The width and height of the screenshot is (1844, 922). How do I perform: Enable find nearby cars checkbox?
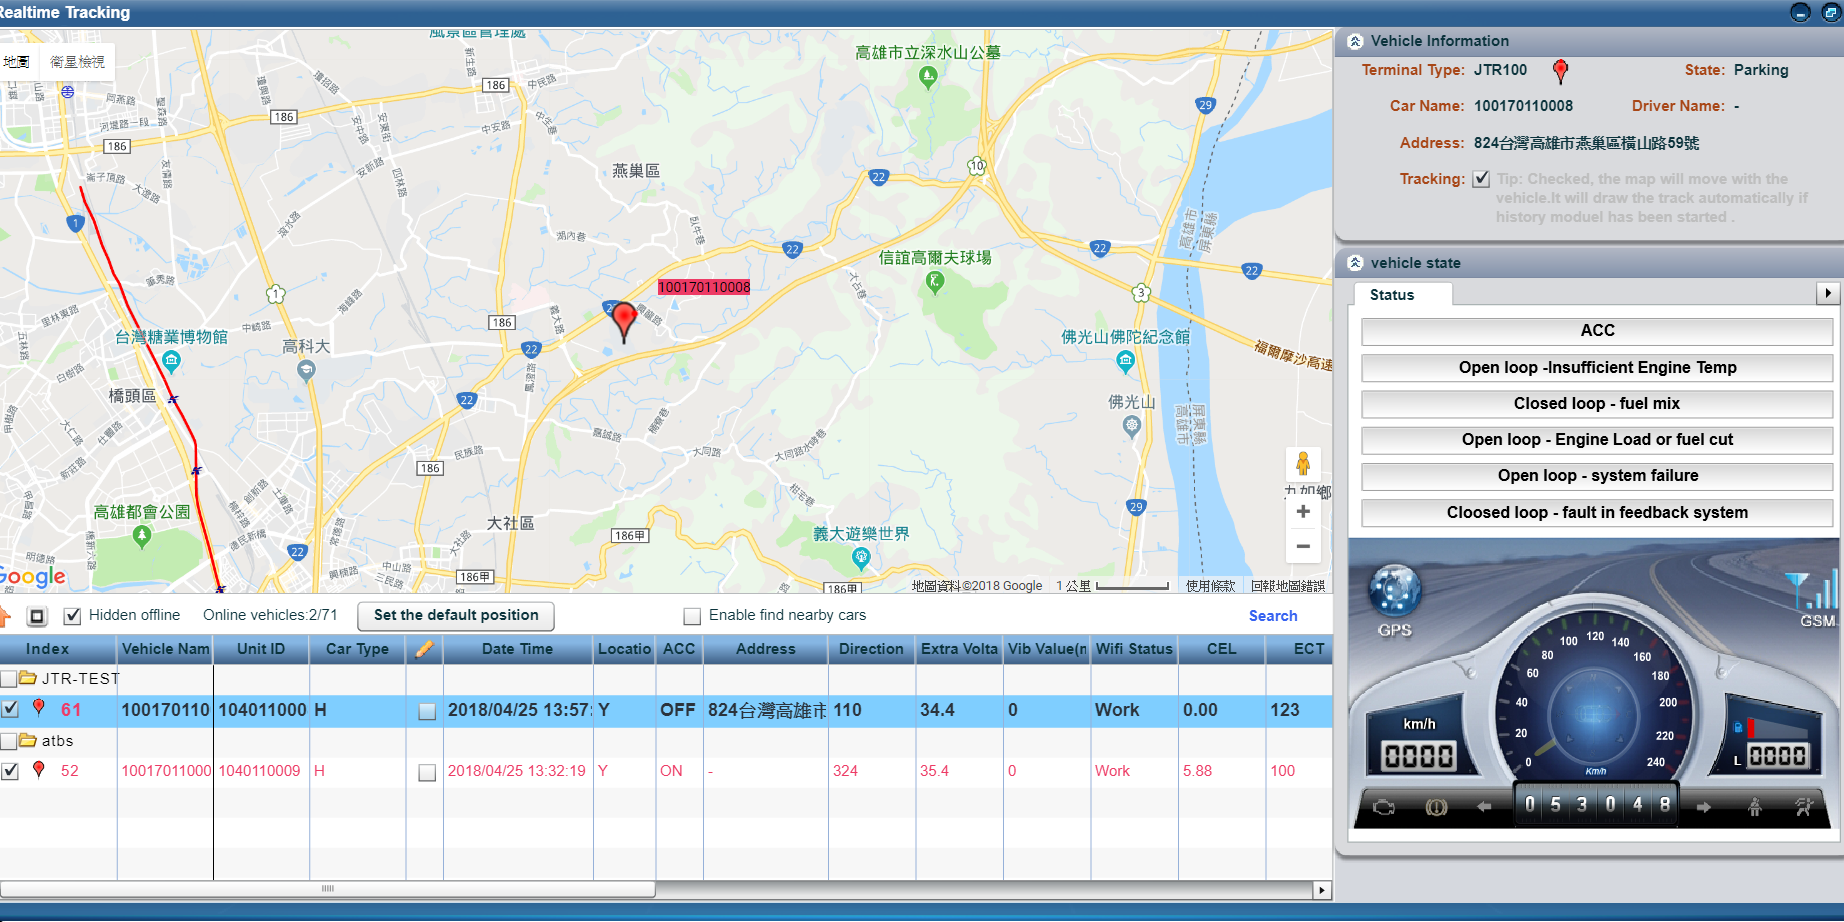[x=692, y=616]
